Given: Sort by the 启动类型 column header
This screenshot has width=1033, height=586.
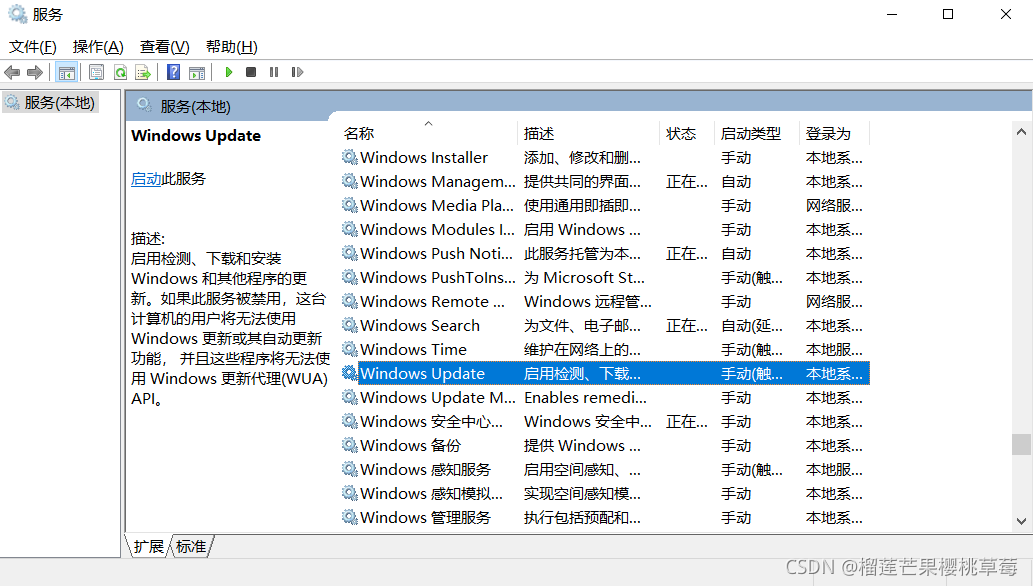Looking at the screenshot, I should click(x=750, y=134).
